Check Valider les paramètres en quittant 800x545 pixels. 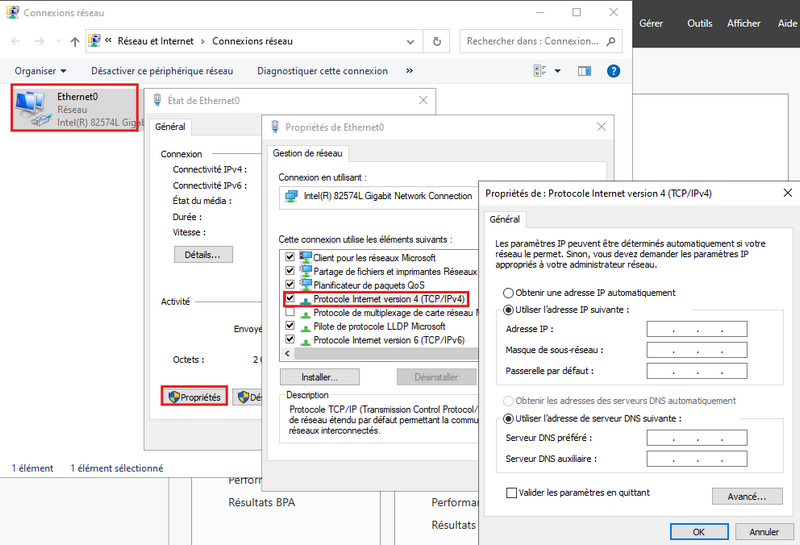(x=512, y=493)
